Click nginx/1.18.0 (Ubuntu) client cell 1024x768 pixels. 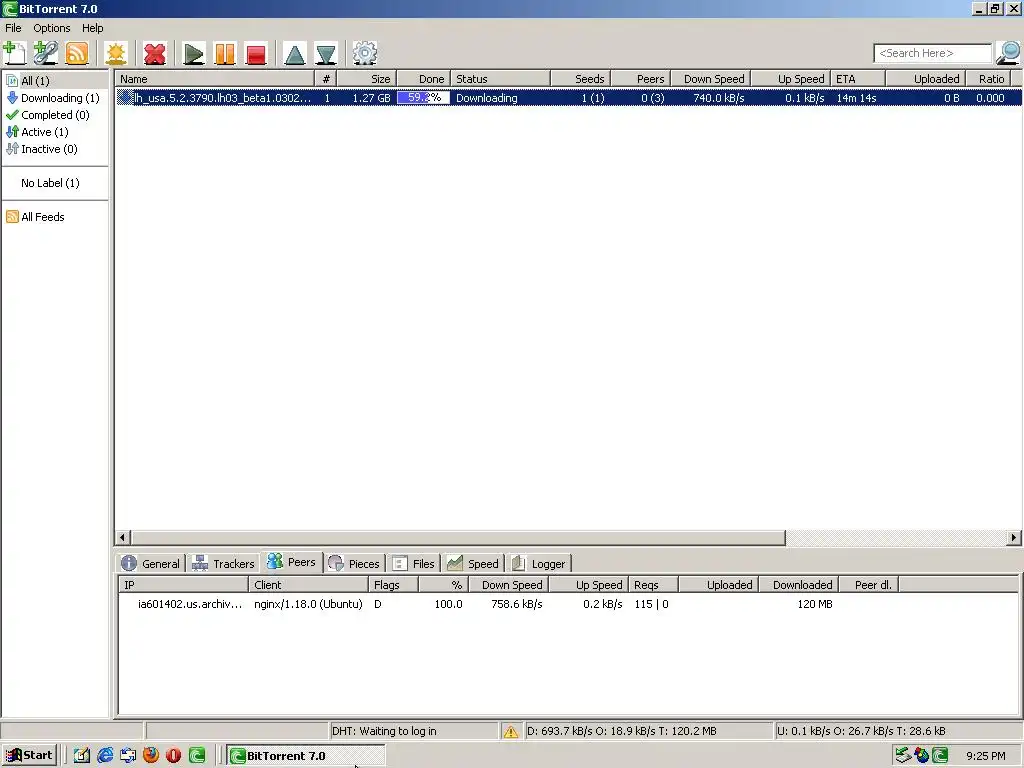[x=308, y=604]
